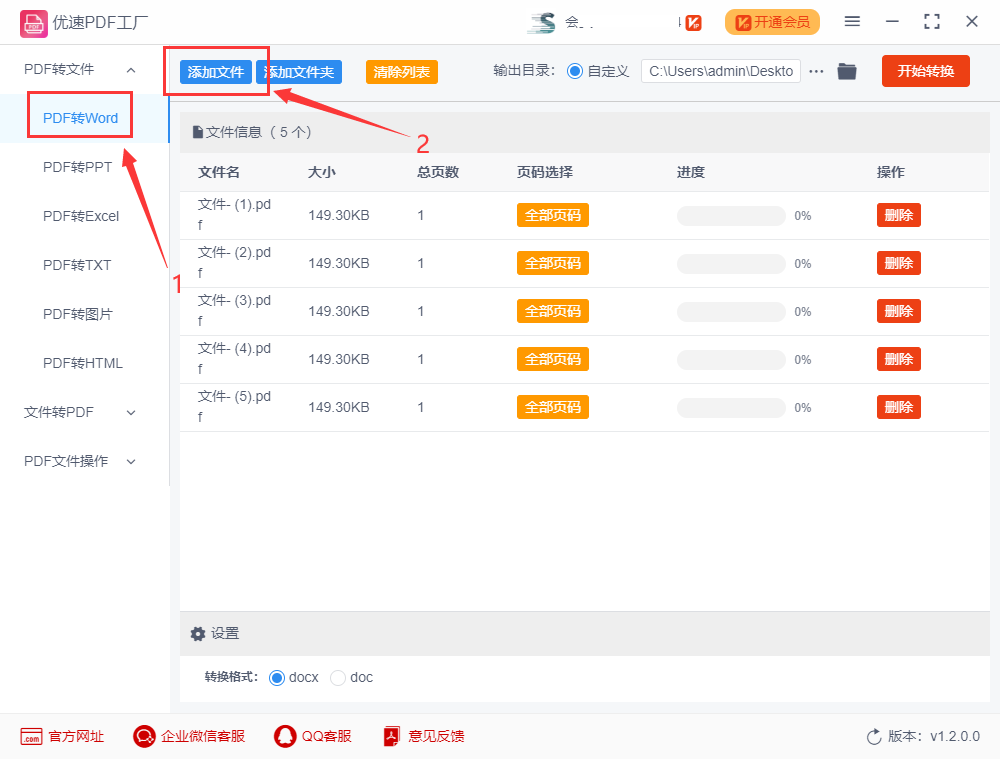Select PDF转HTML in the sidebar
The image size is (1000, 760).
tap(83, 363)
